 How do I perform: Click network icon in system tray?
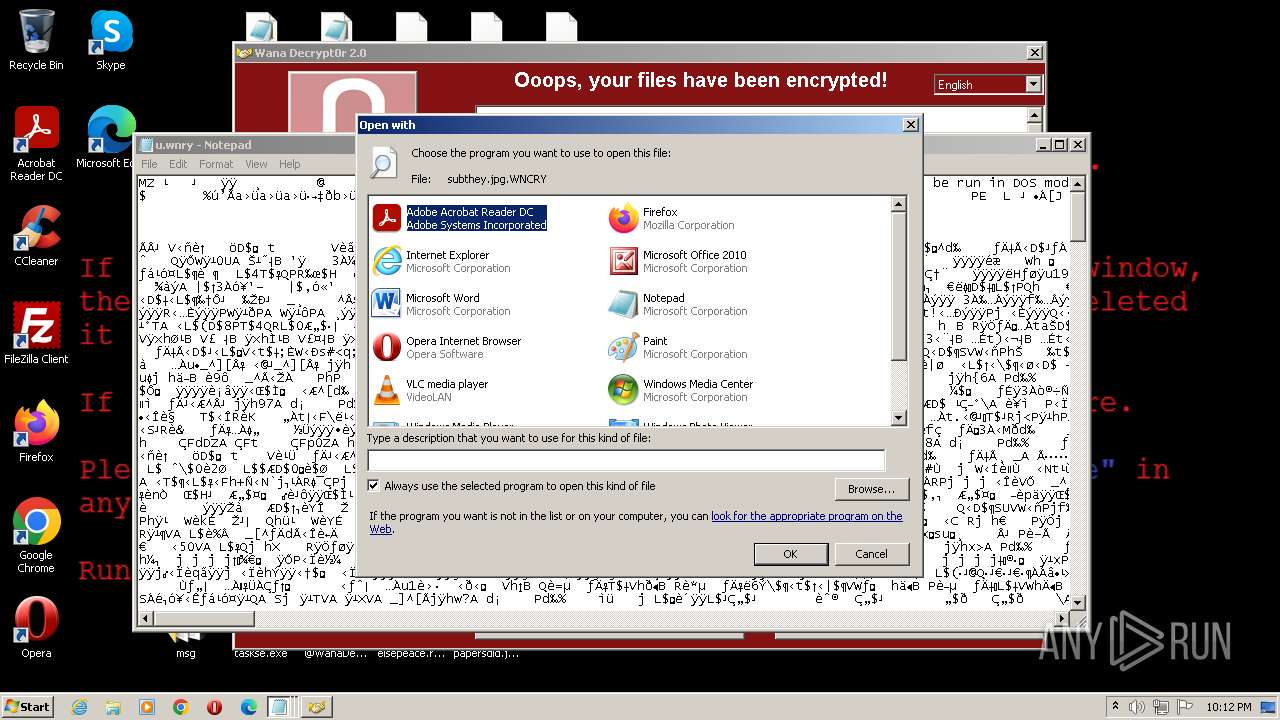[x=1159, y=707]
